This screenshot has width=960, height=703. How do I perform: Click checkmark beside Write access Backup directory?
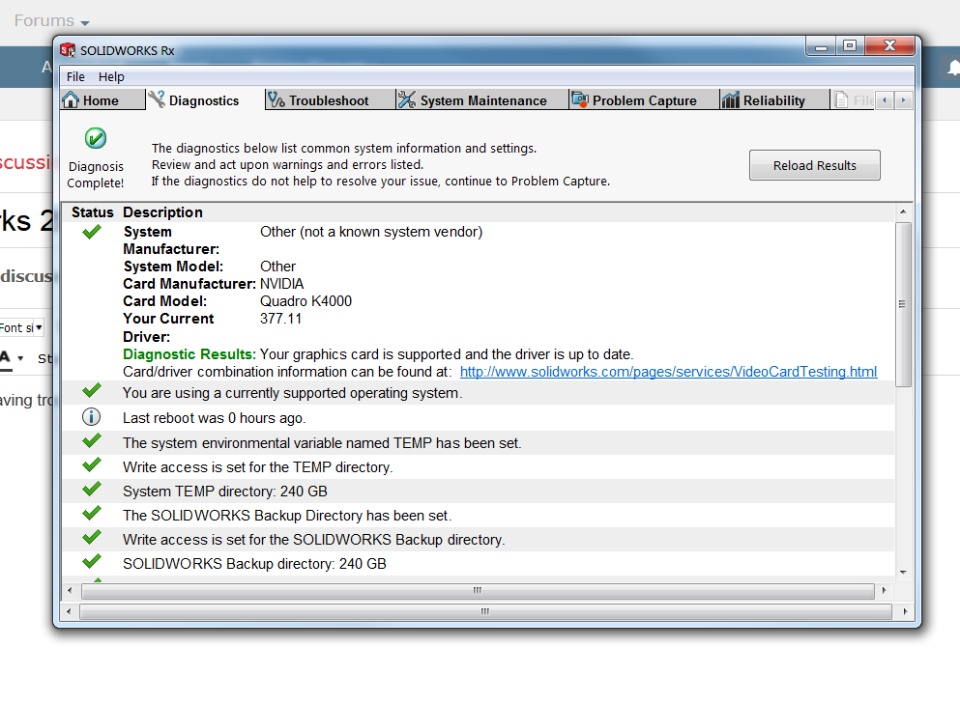(92, 538)
